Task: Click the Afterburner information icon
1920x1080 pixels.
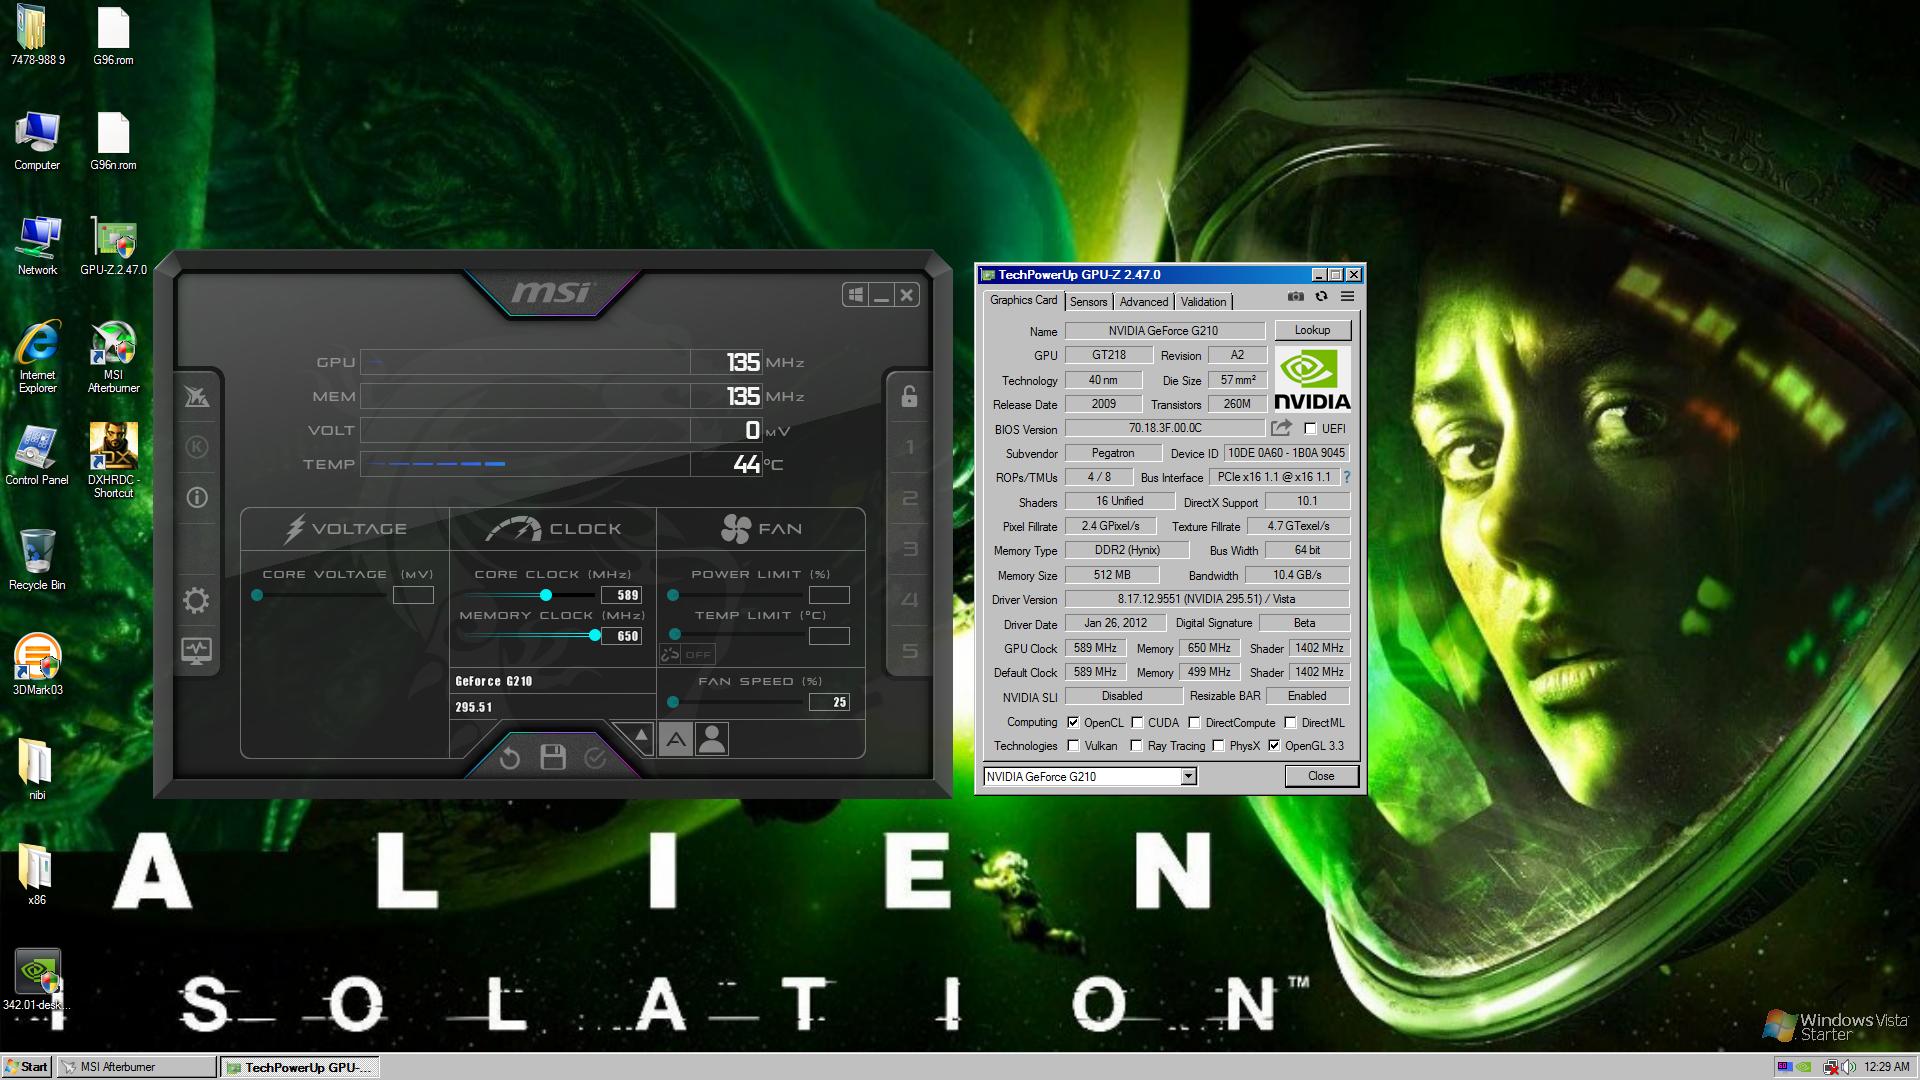Action: pyautogui.click(x=197, y=497)
